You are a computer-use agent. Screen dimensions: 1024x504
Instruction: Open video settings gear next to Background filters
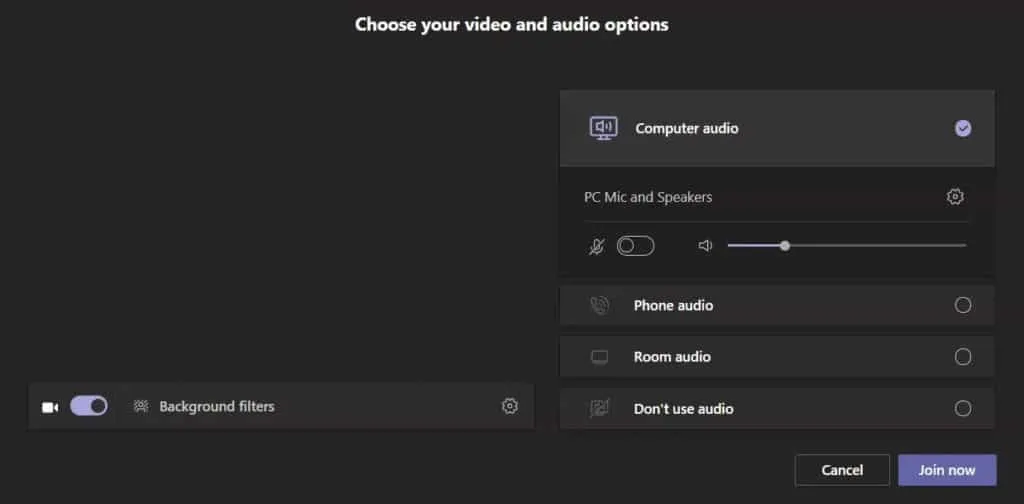click(510, 406)
